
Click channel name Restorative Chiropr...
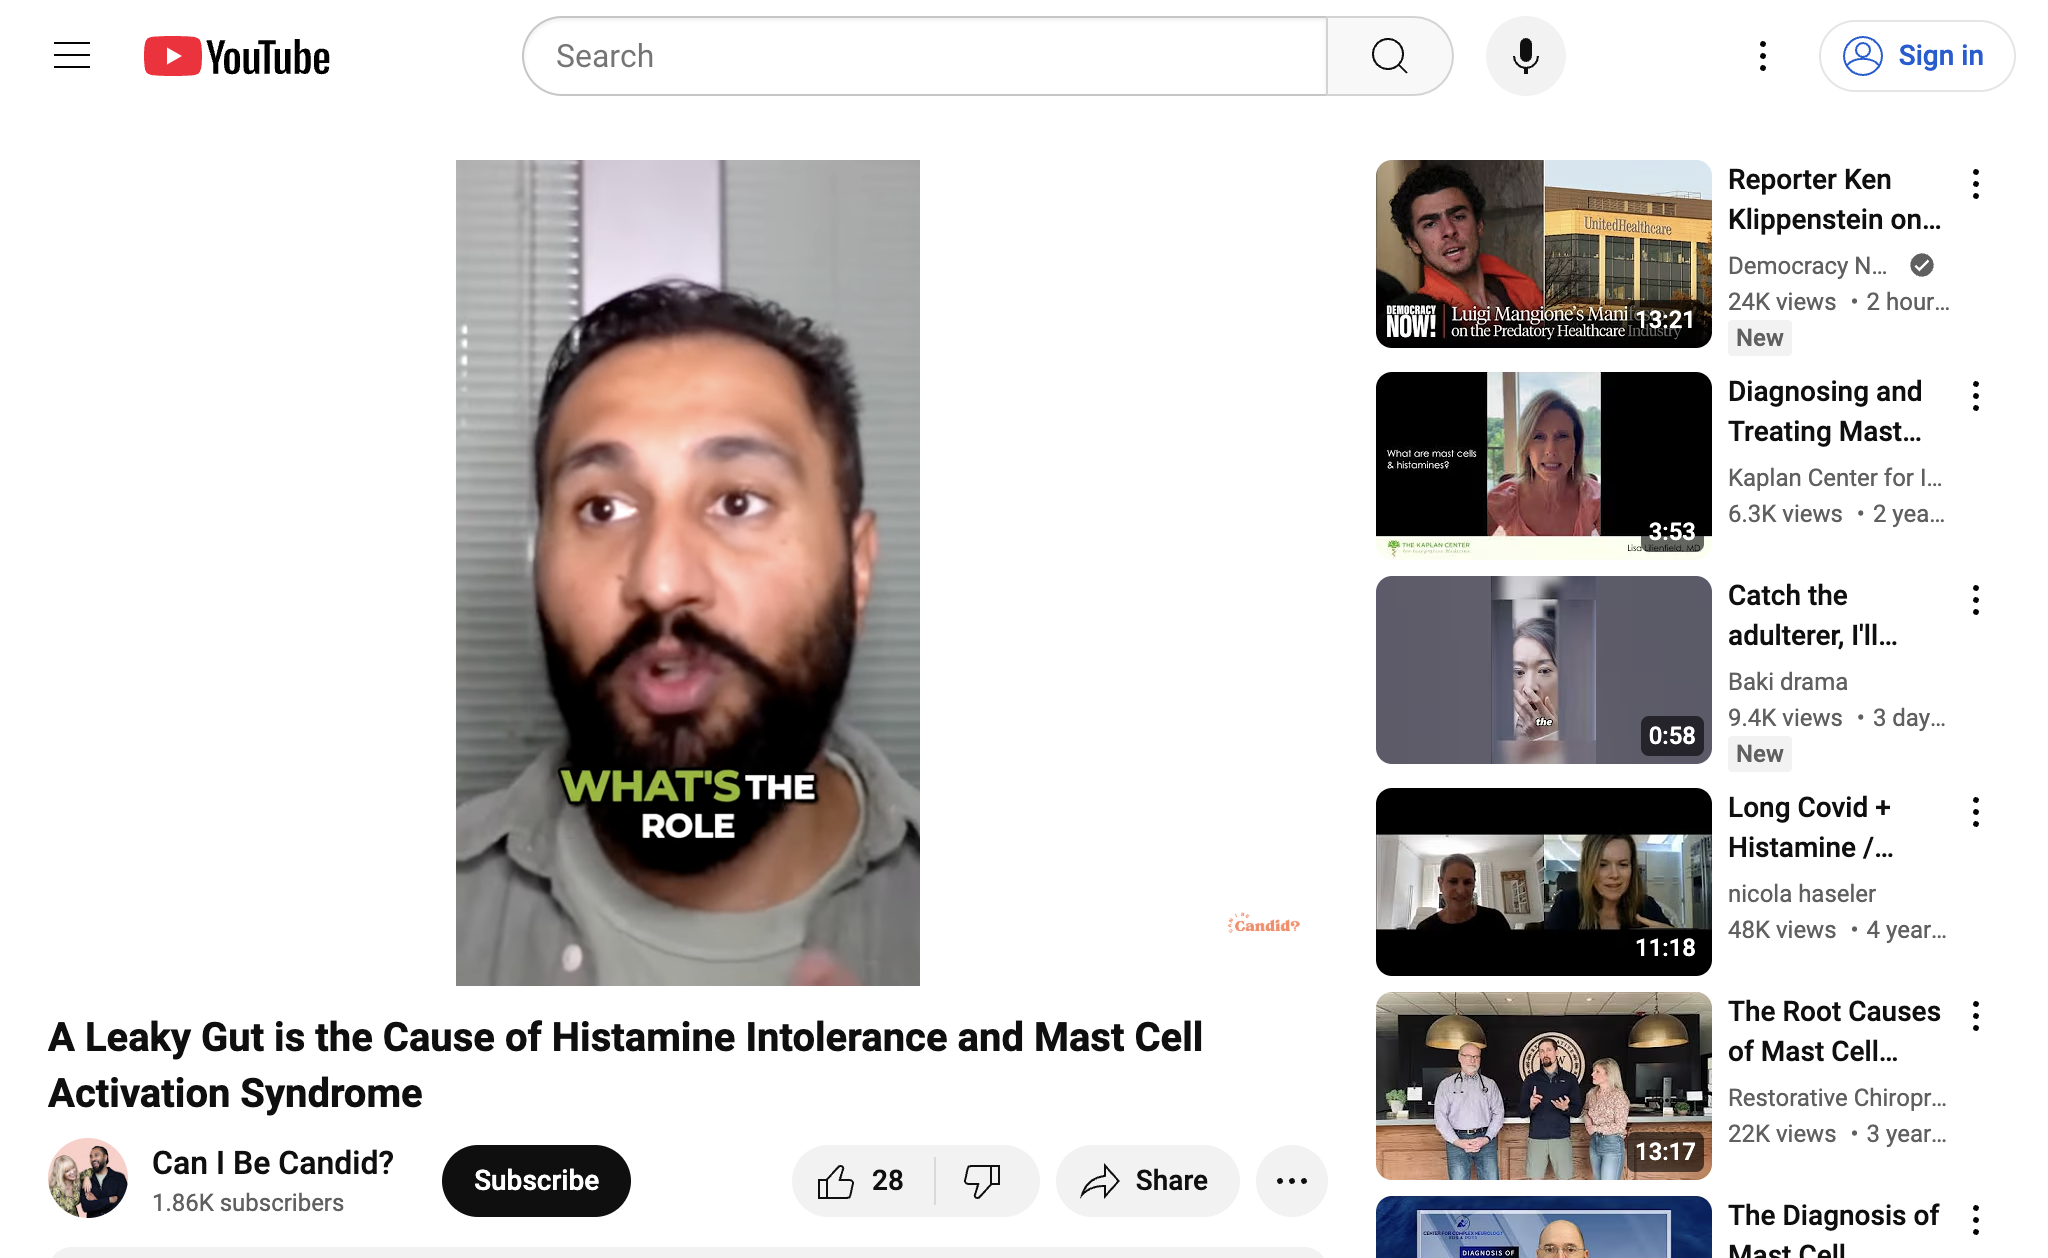[1837, 1097]
